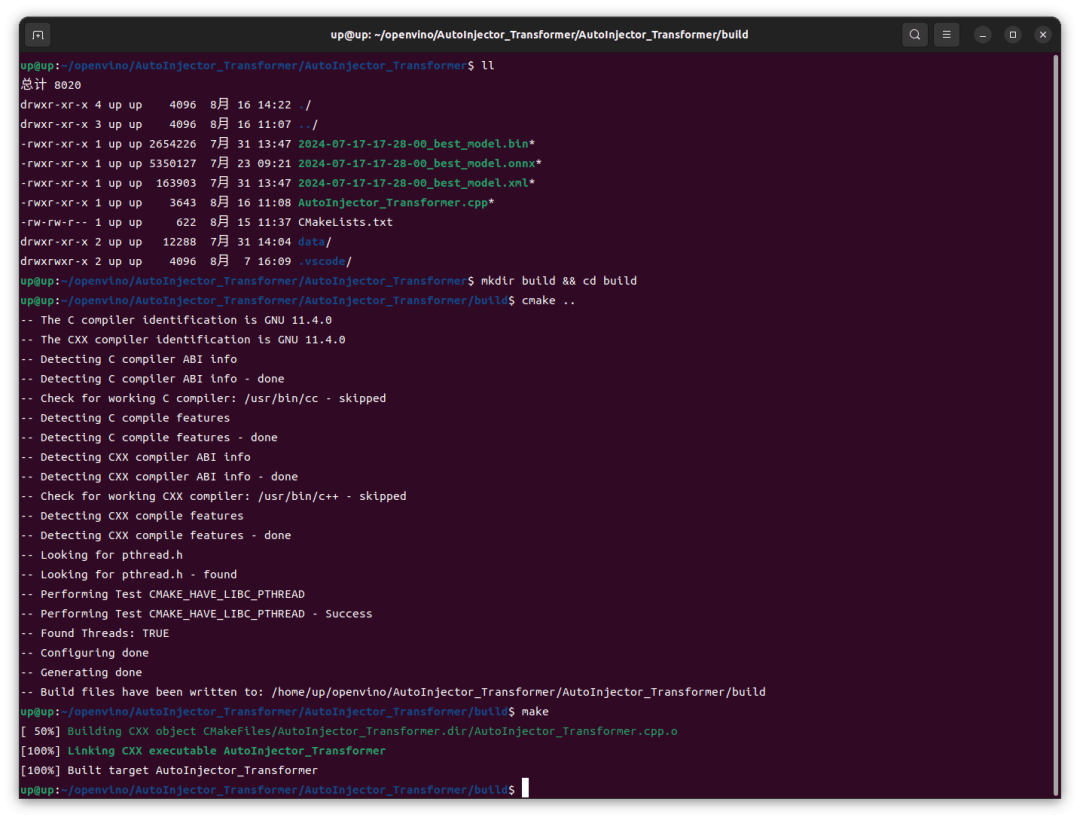Click the 'Configuring done' line

coord(84,653)
